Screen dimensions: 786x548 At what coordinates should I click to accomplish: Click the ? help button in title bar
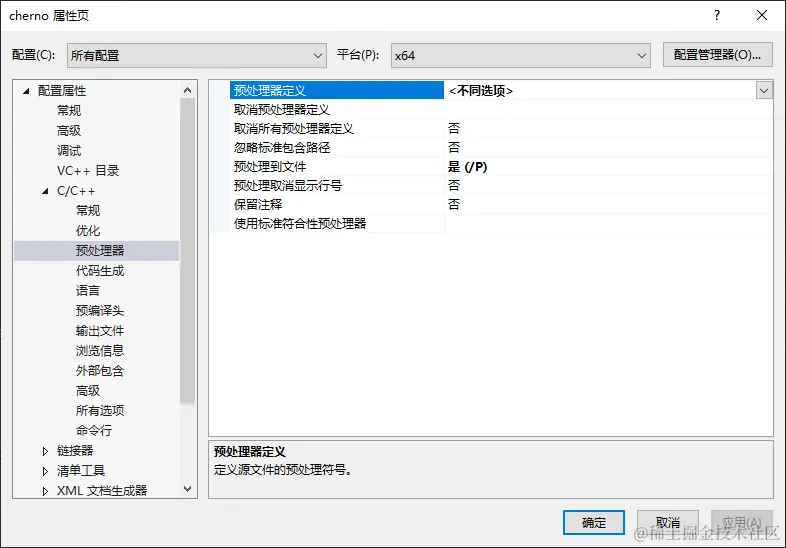717,16
